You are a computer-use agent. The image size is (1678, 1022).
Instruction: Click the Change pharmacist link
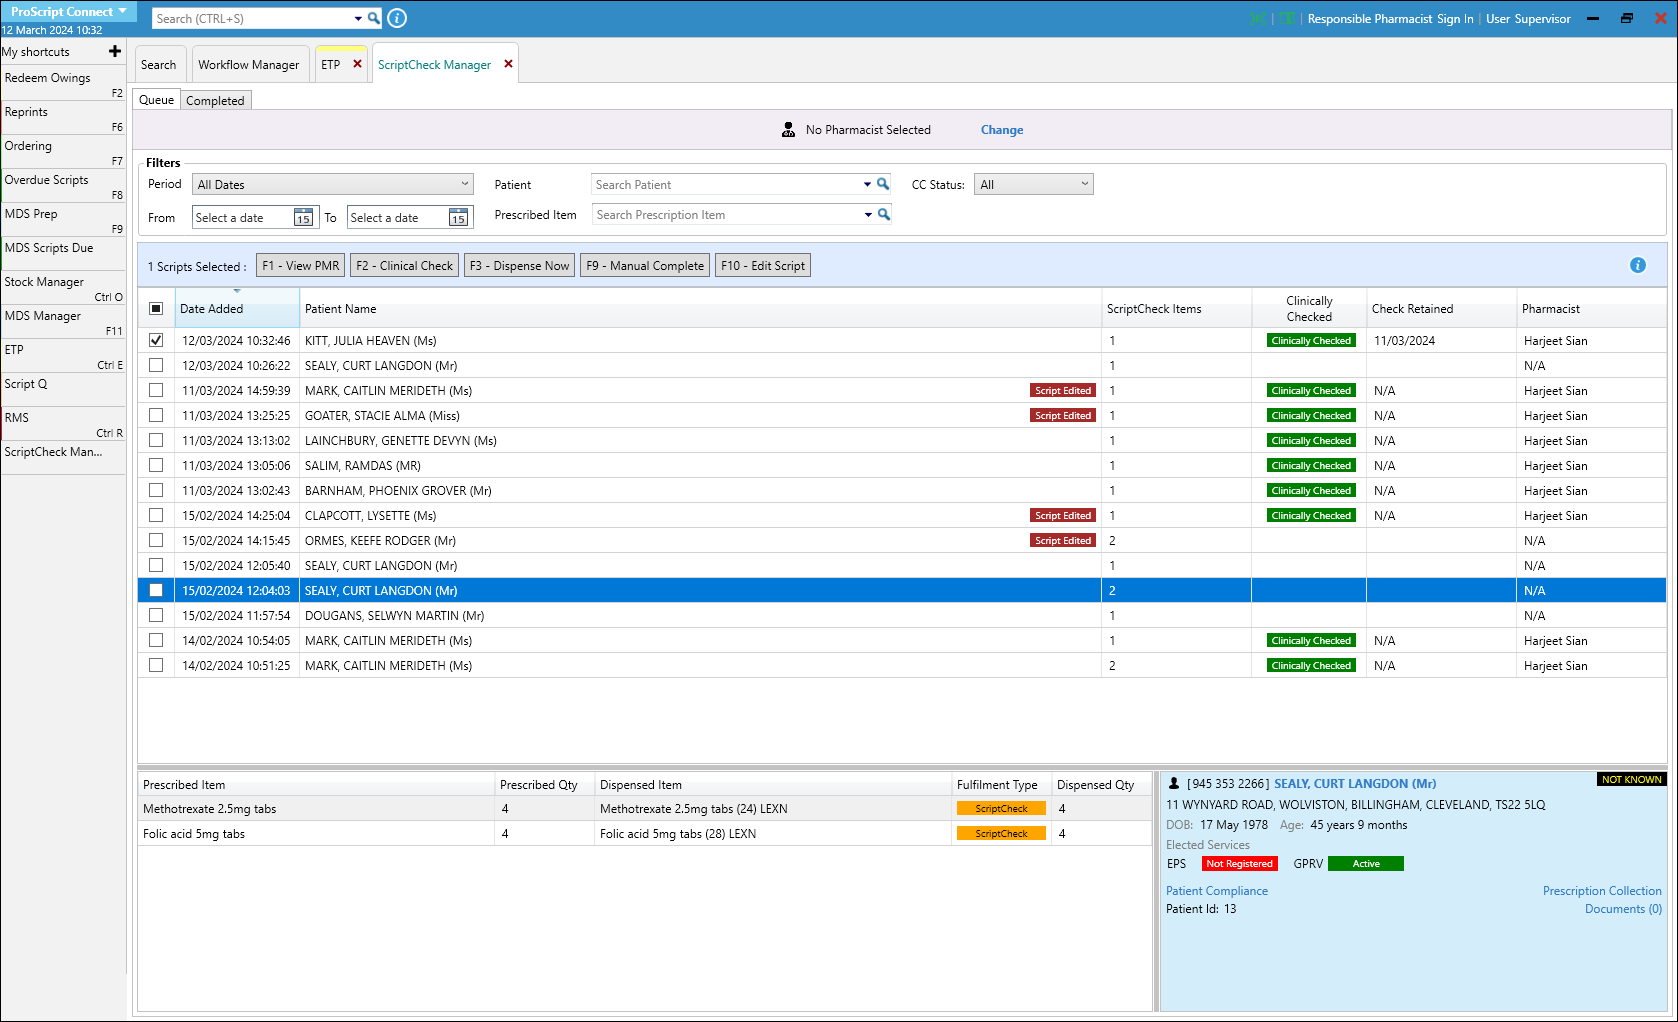point(1002,130)
